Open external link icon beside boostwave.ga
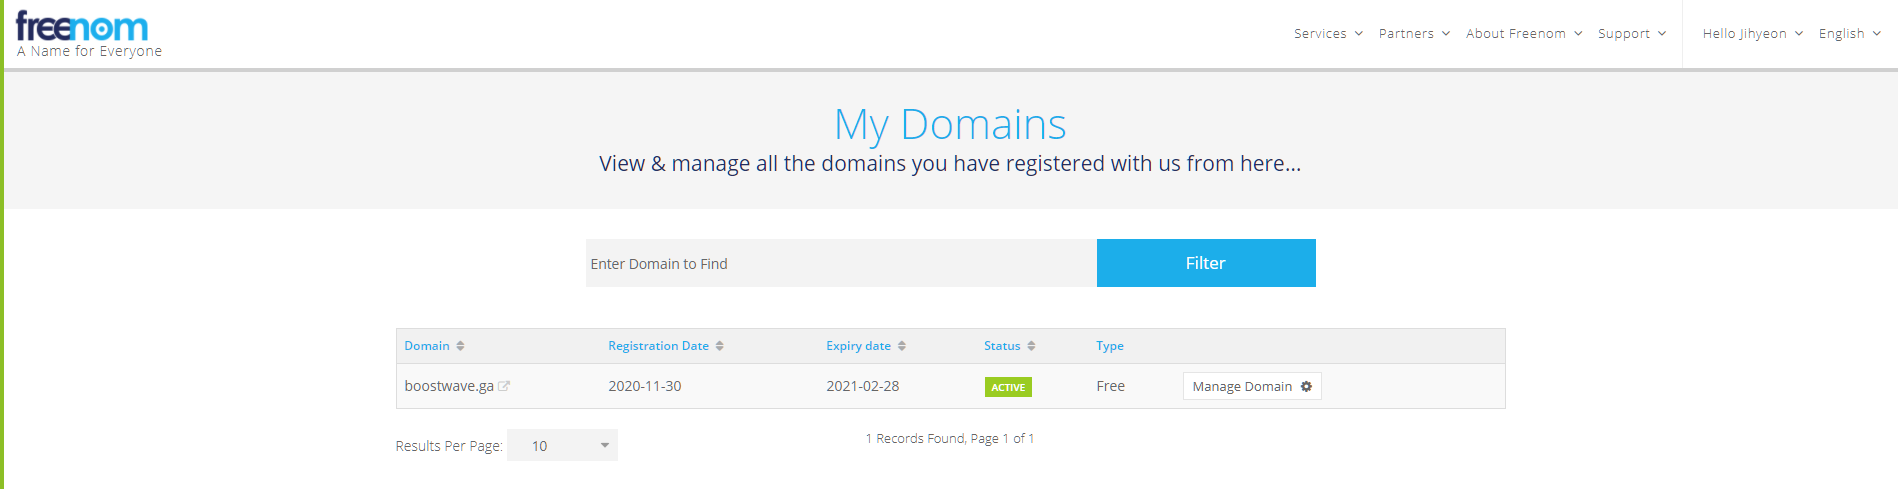The image size is (1898, 489). 504,386
